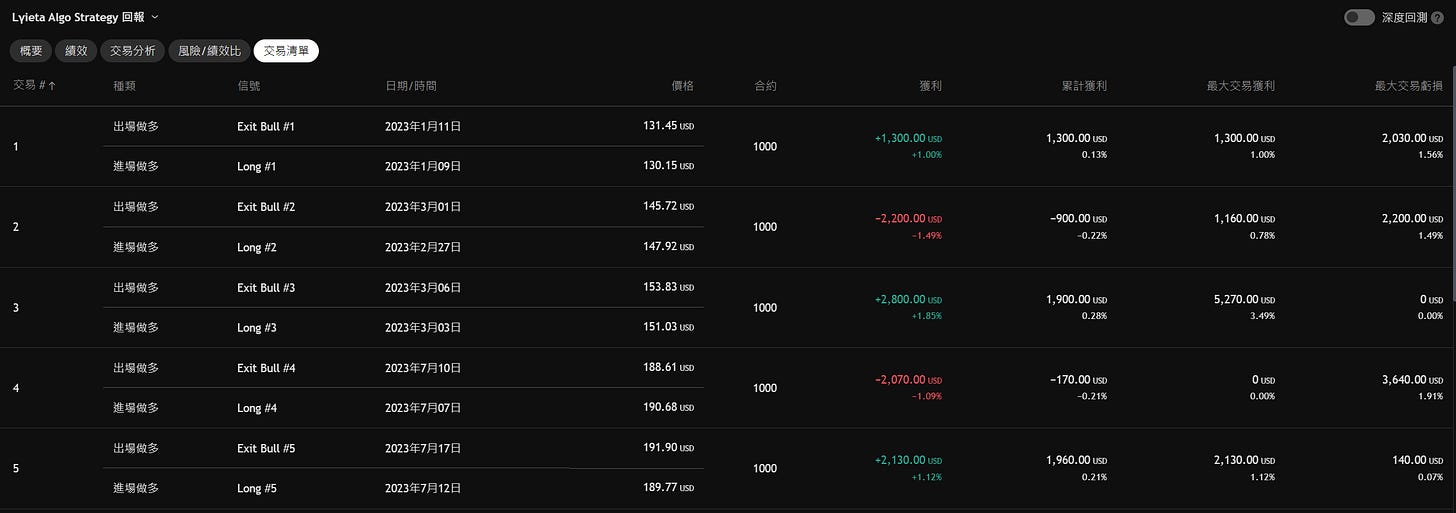Viewport: 1456px width, 513px height.
Task: Click the price 131.45 USD
Action: [x=668, y=126]
